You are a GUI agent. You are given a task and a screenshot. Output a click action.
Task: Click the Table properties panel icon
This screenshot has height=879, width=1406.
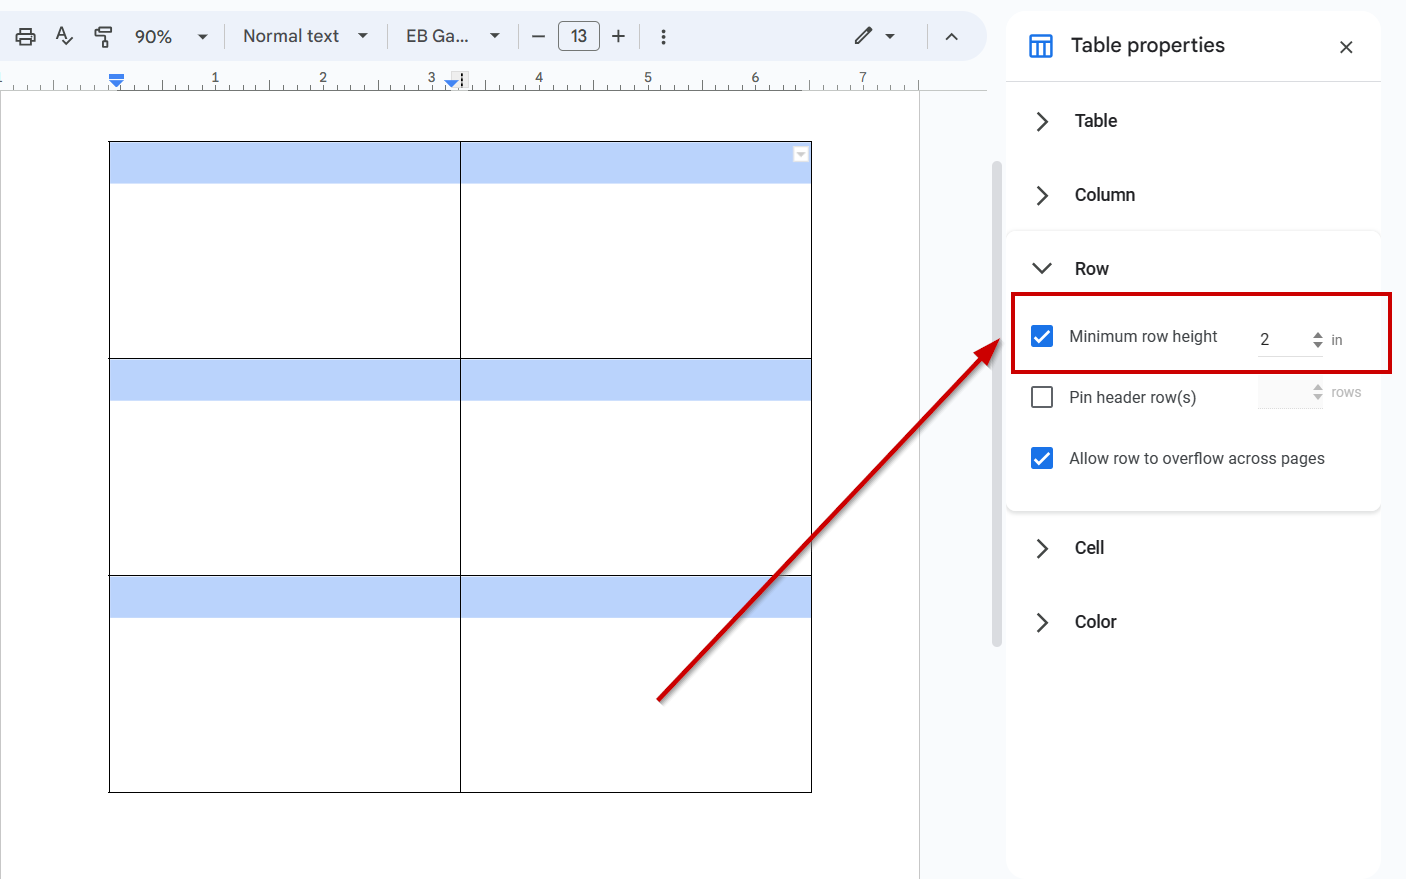[x=1040, y=45]
